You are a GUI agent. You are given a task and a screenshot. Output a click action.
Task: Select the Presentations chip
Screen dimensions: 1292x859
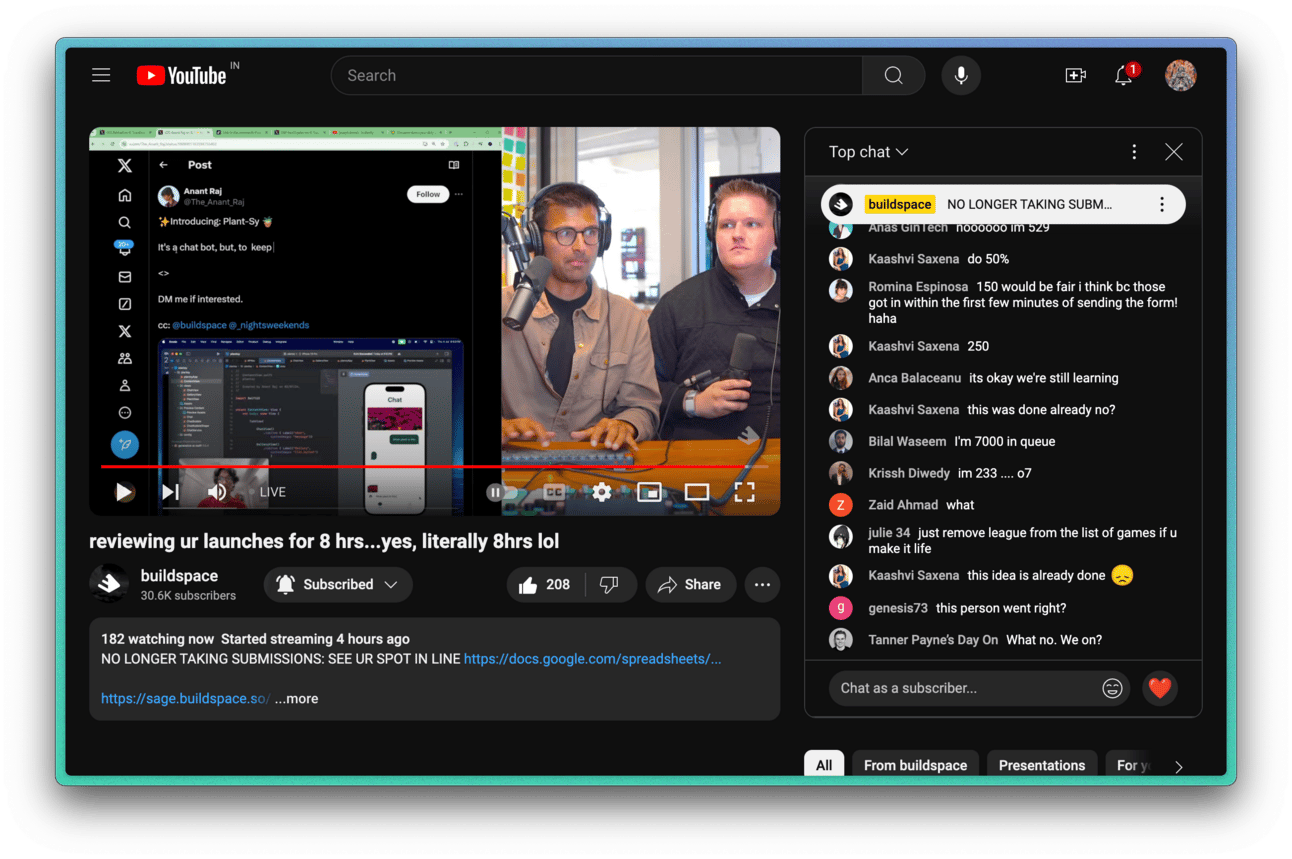tap(1041, 765)
